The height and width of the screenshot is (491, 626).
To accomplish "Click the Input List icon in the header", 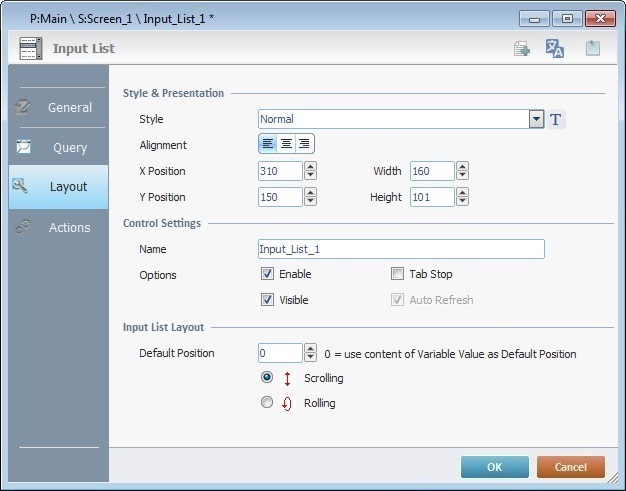I will pyautogui.click(x=31, y=48).
